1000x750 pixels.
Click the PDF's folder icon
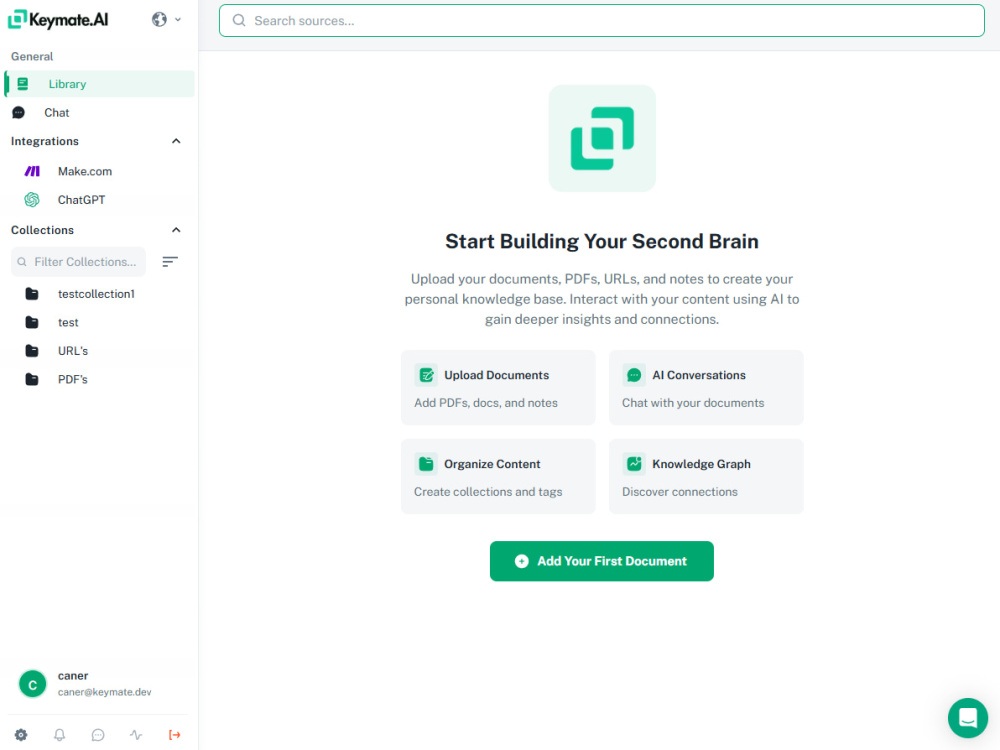tap(32, 379)
